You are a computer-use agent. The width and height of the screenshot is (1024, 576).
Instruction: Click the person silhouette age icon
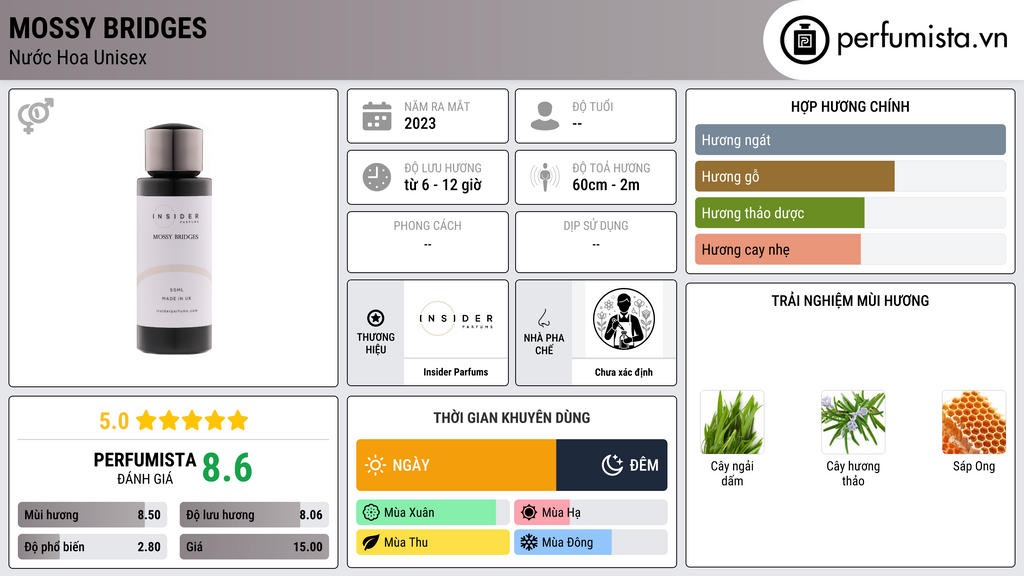pos(545,116)
